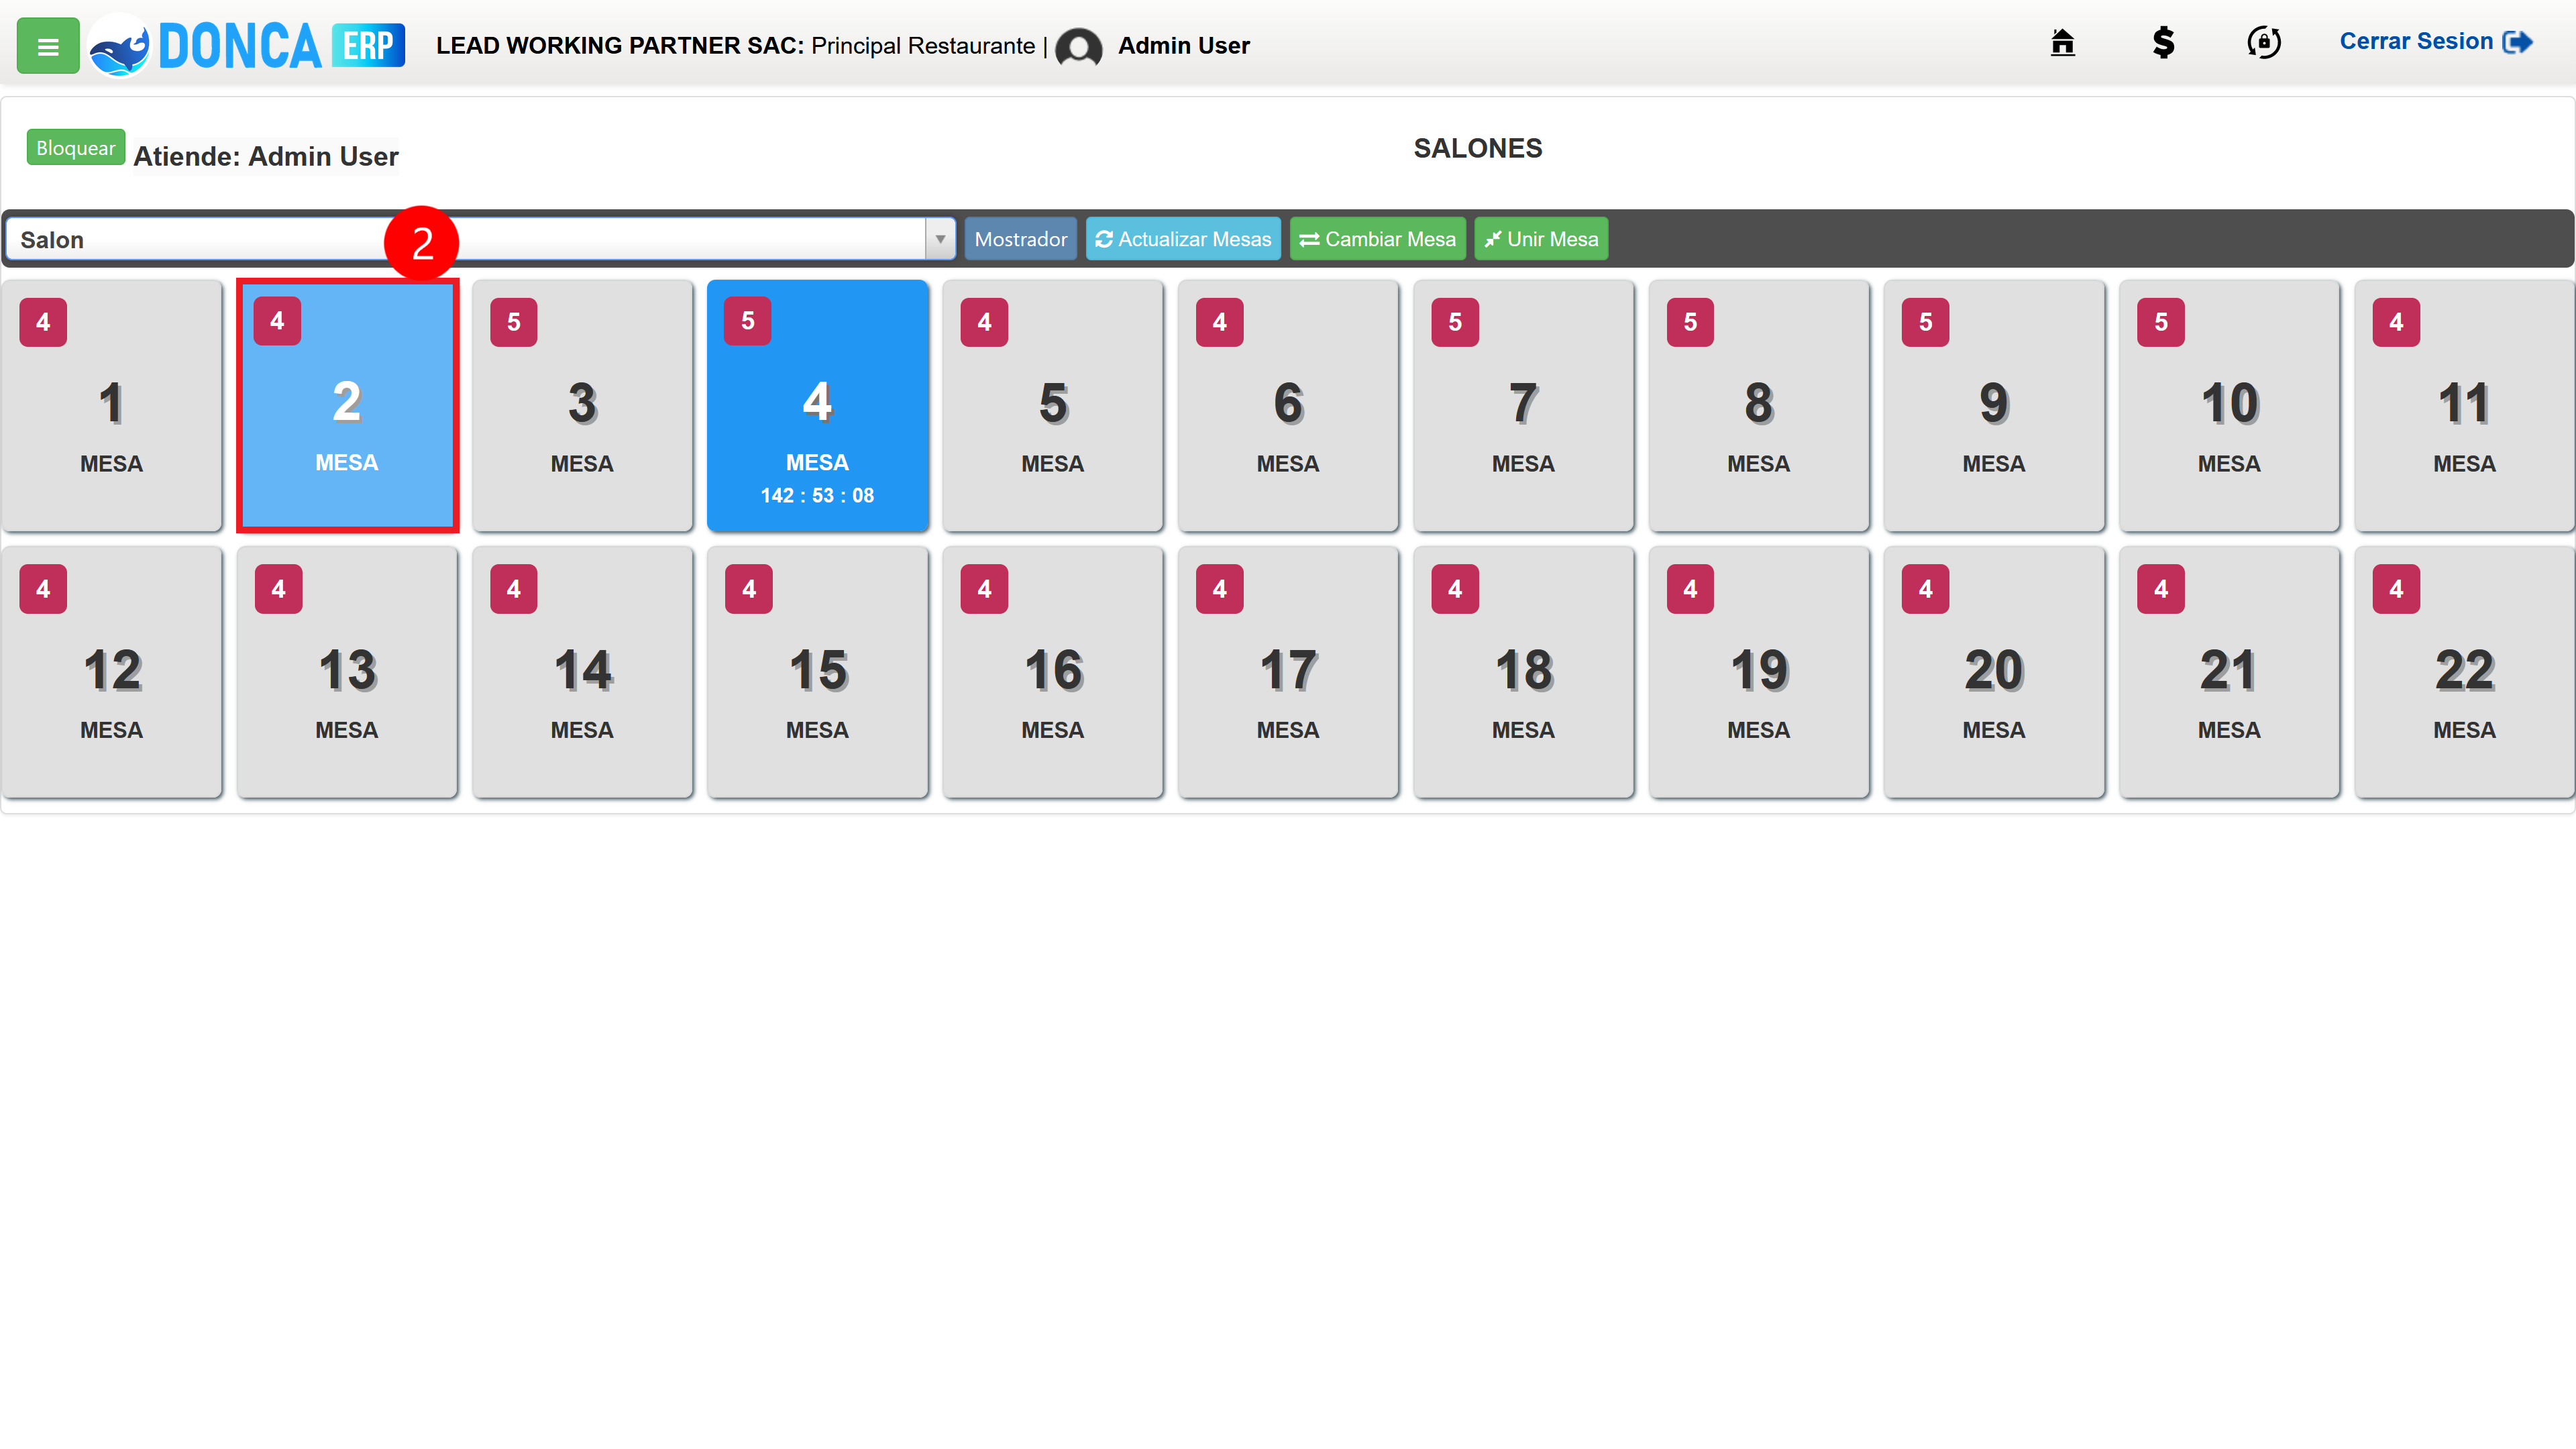Viewport: 2576px width, 1449px height.
Task: Click the DONCA ERP logo
Action: pos(247,46)
